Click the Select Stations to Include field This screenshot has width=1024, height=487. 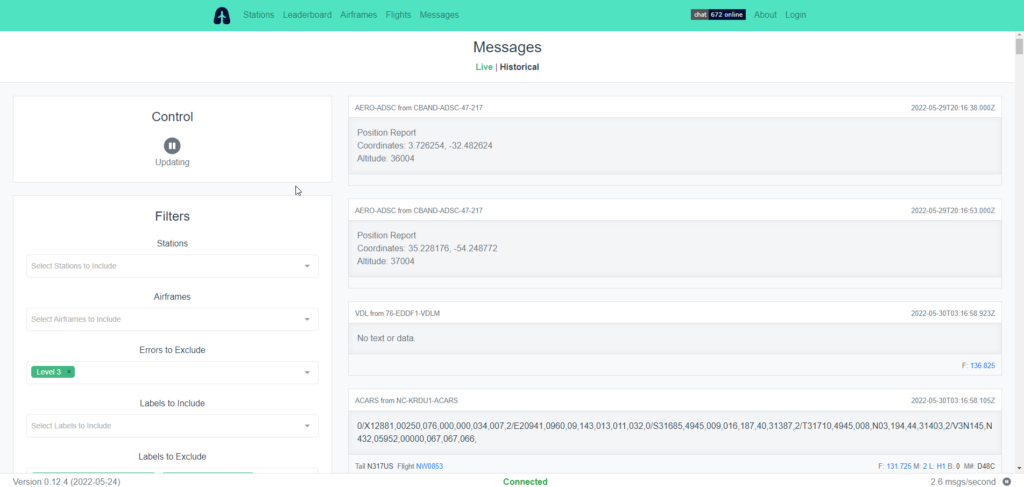[172, 266]
